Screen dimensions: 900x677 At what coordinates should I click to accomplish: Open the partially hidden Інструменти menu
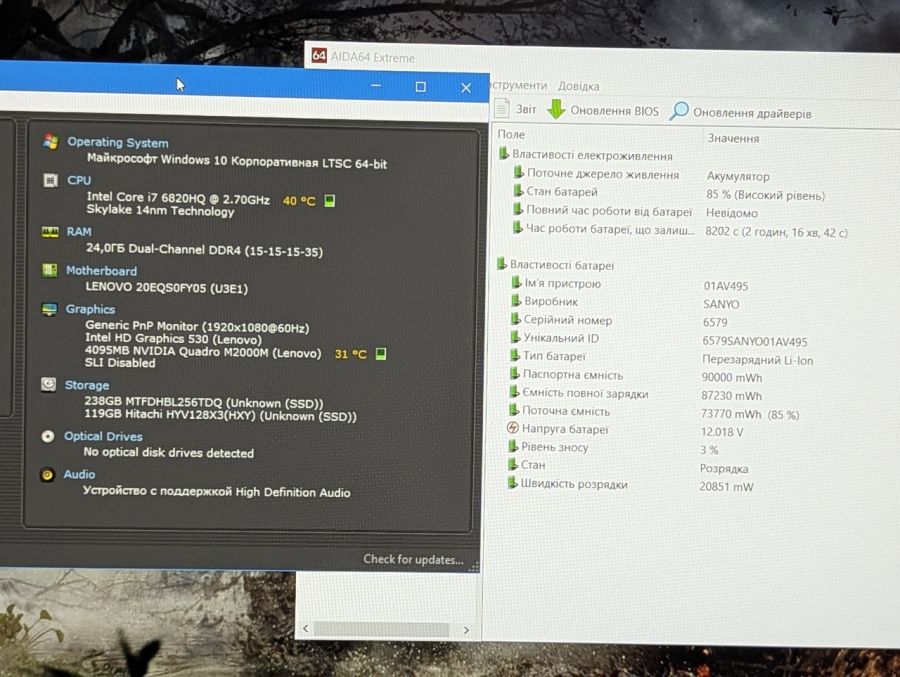point(519,85)
